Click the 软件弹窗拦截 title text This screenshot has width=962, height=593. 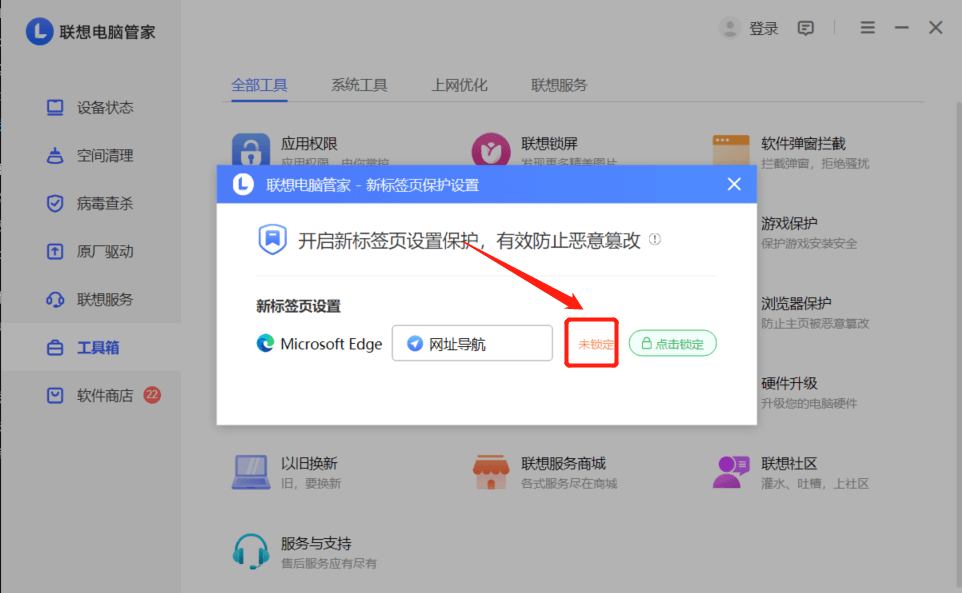coord(803,143)
